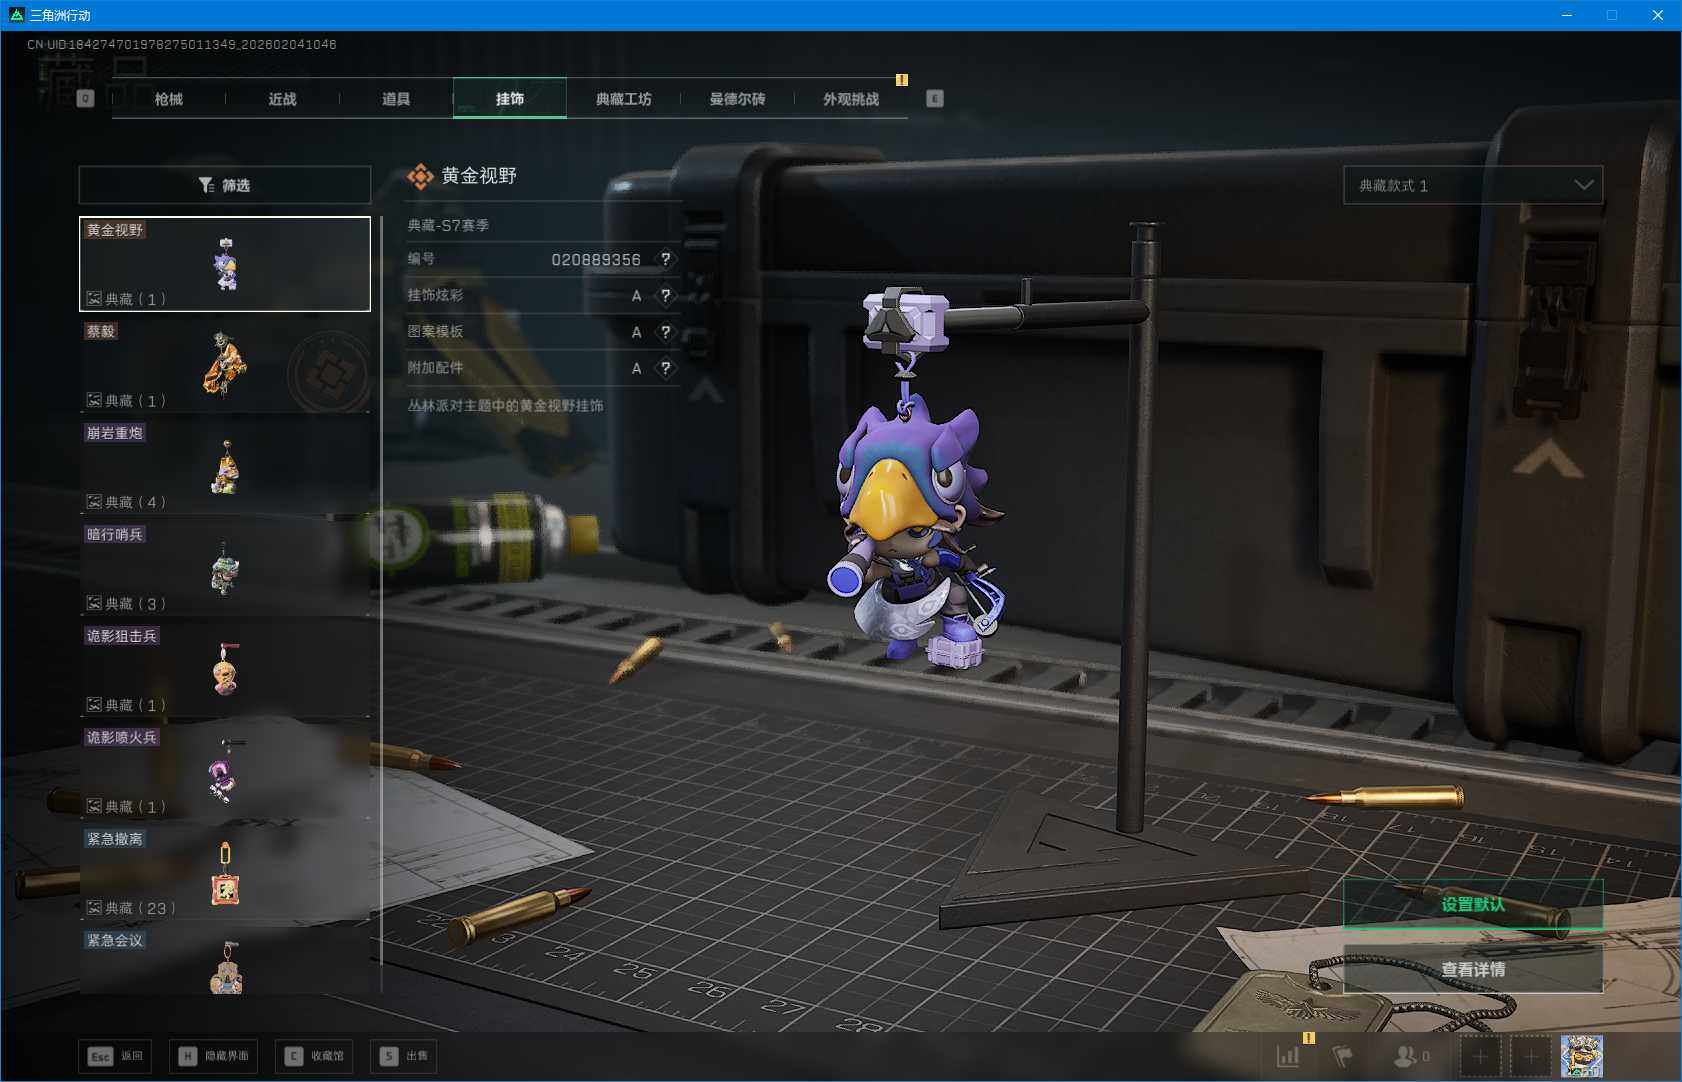Expand the 典藏款式 1 dropdown
1682x1082 pixels.
(1473, 185)
